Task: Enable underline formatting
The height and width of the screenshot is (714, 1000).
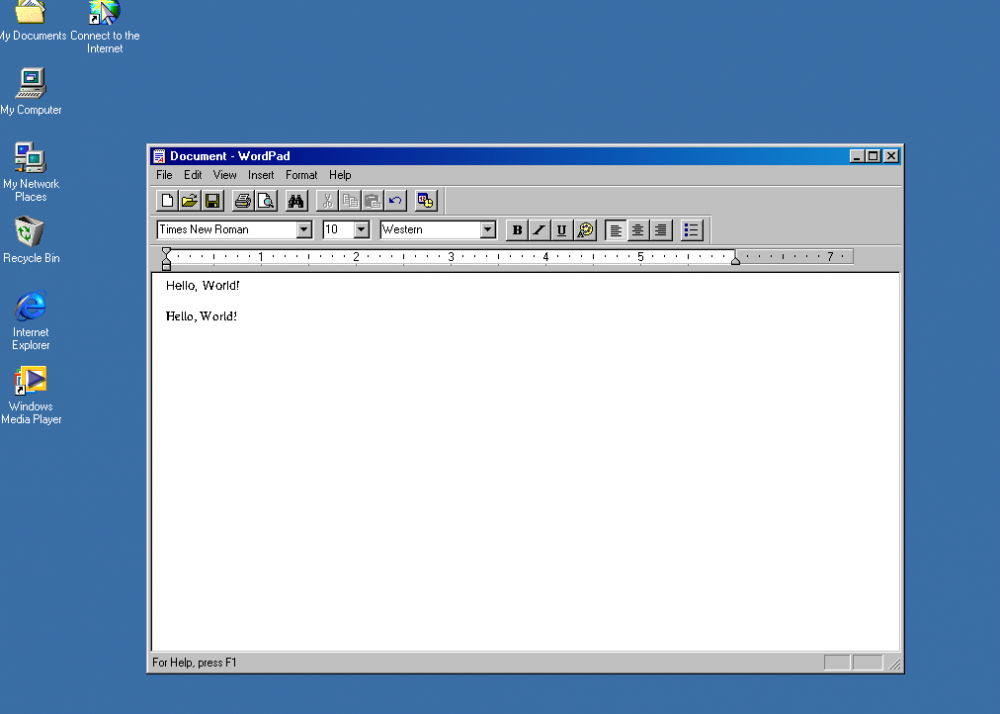Action: coord(560,230)
